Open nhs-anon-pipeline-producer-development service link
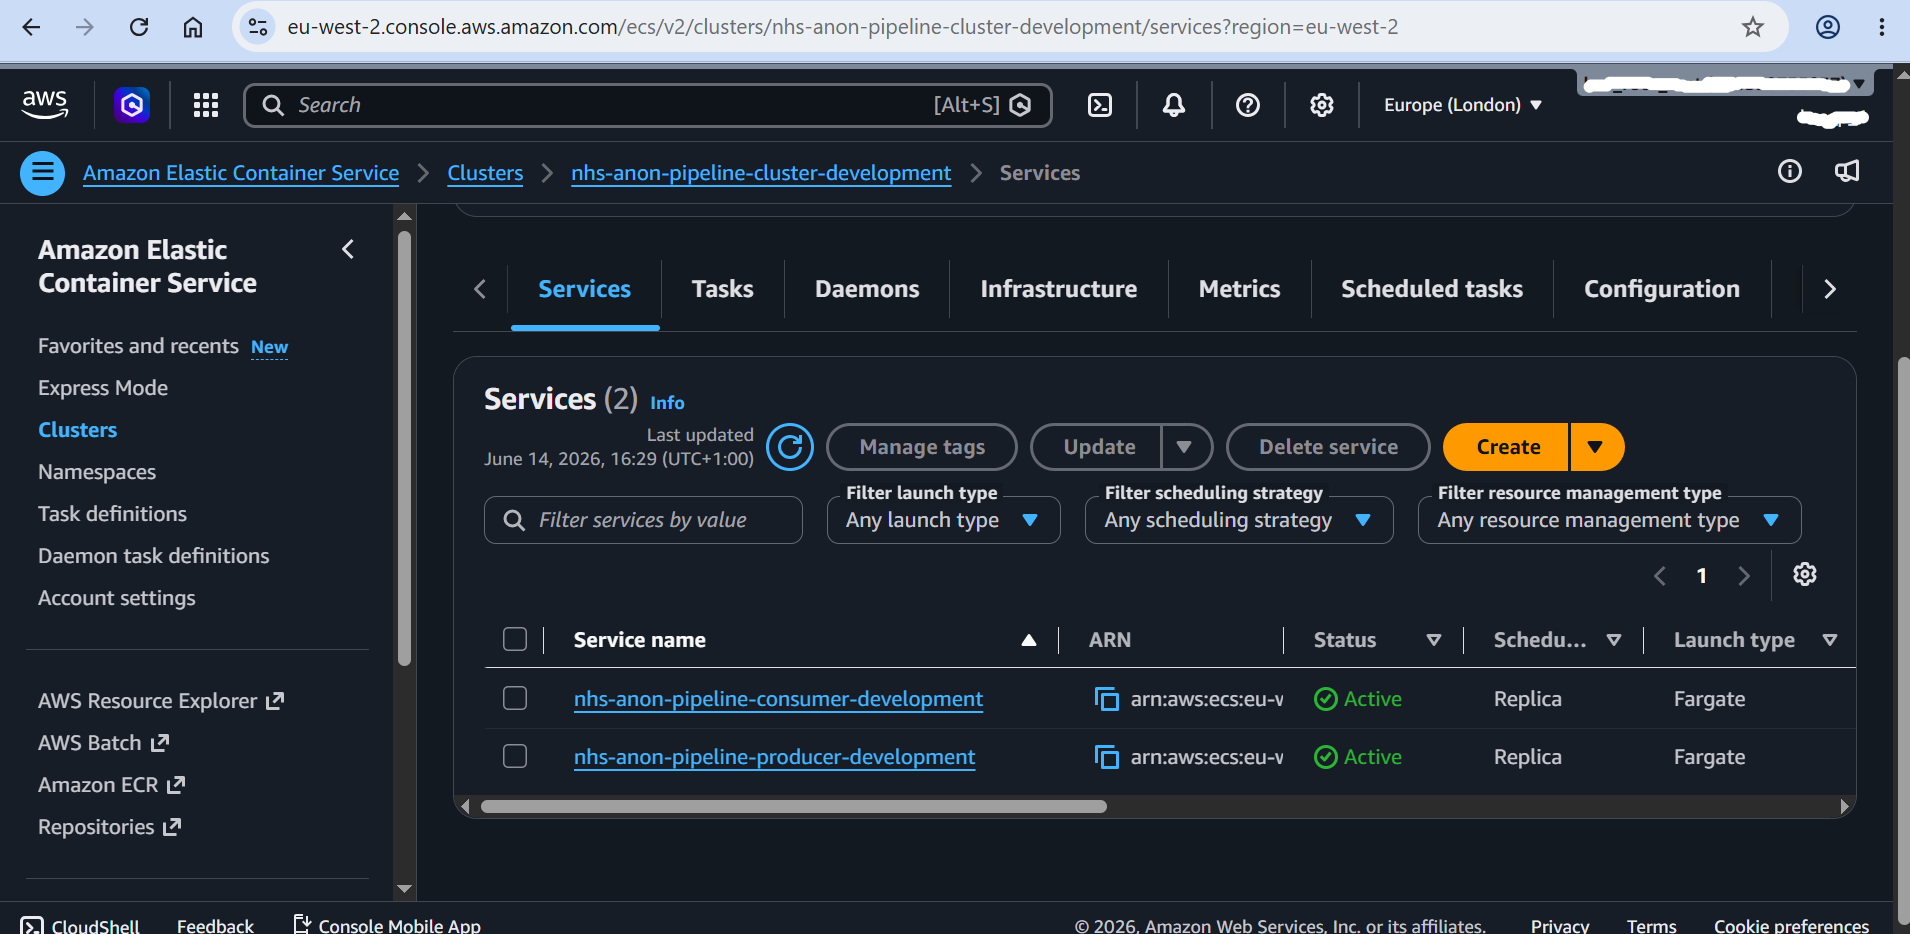The height and width of the screenshot is (934, 1910). pos(774,757)
